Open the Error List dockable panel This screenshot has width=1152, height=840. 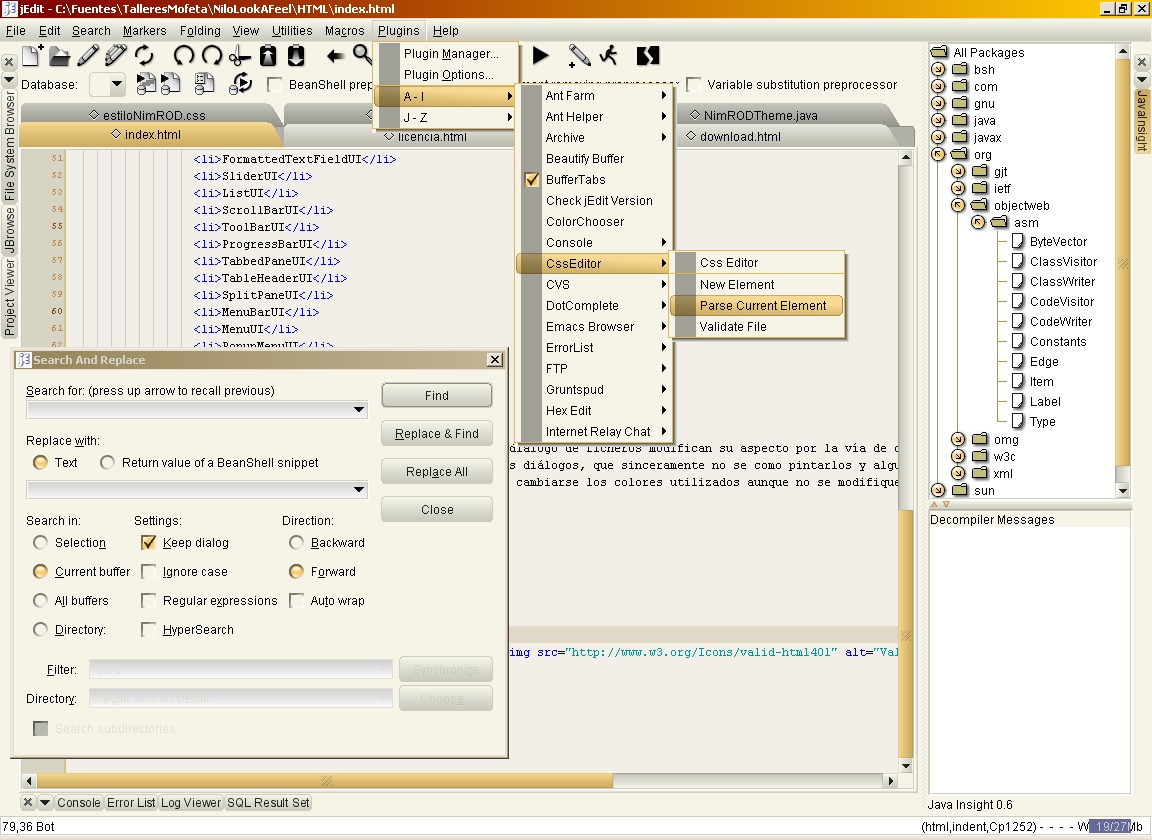click(131, 803)
